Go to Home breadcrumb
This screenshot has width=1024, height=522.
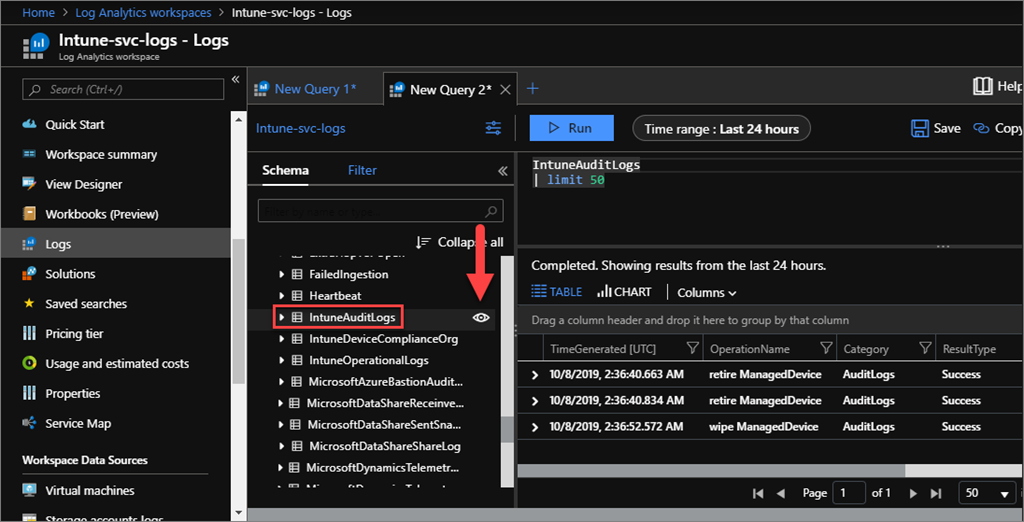click(38, 12)
